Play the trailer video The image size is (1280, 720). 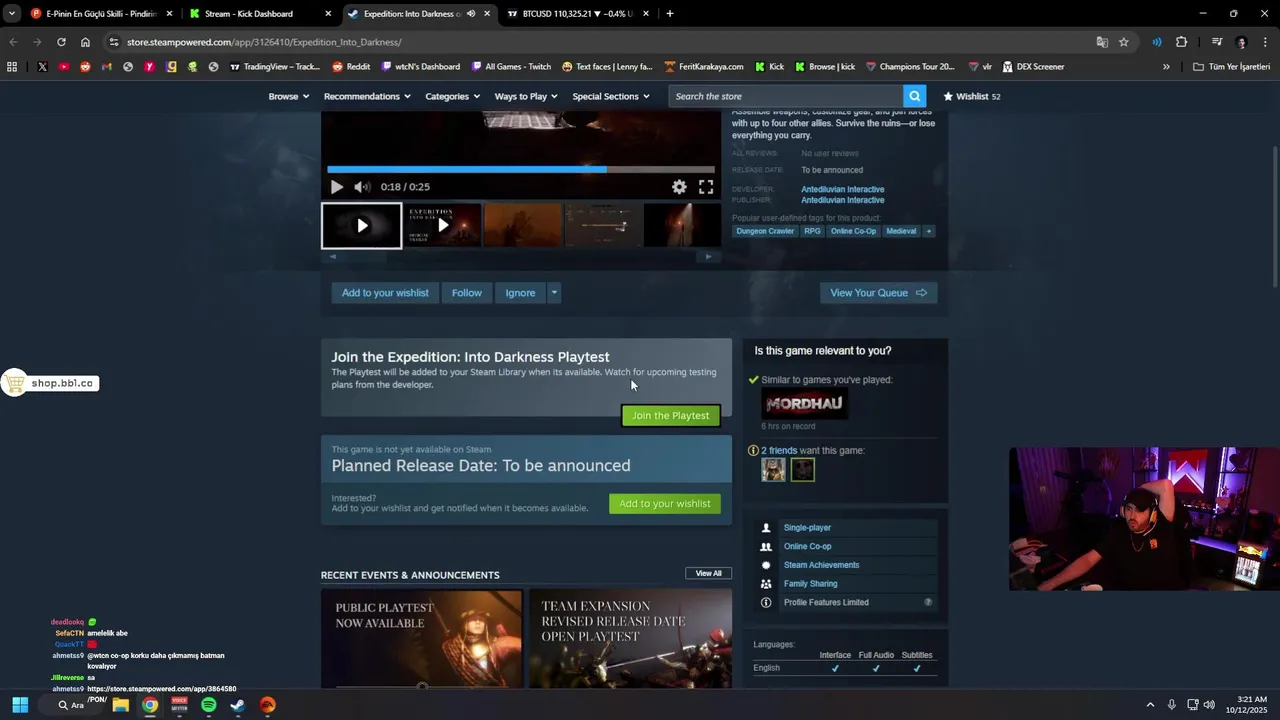click(336, 187)
